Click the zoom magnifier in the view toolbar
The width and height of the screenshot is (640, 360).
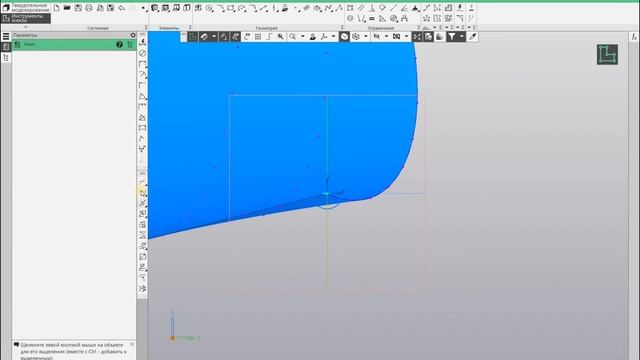(292, 37)
